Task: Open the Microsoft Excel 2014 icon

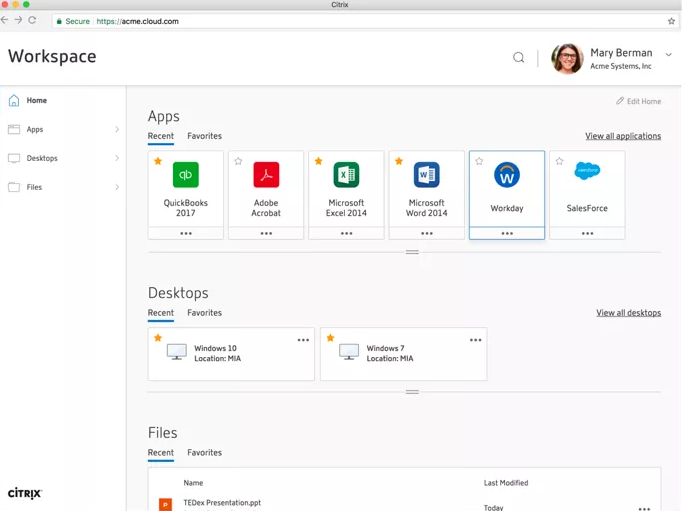Action: click(x=346, y=175)
